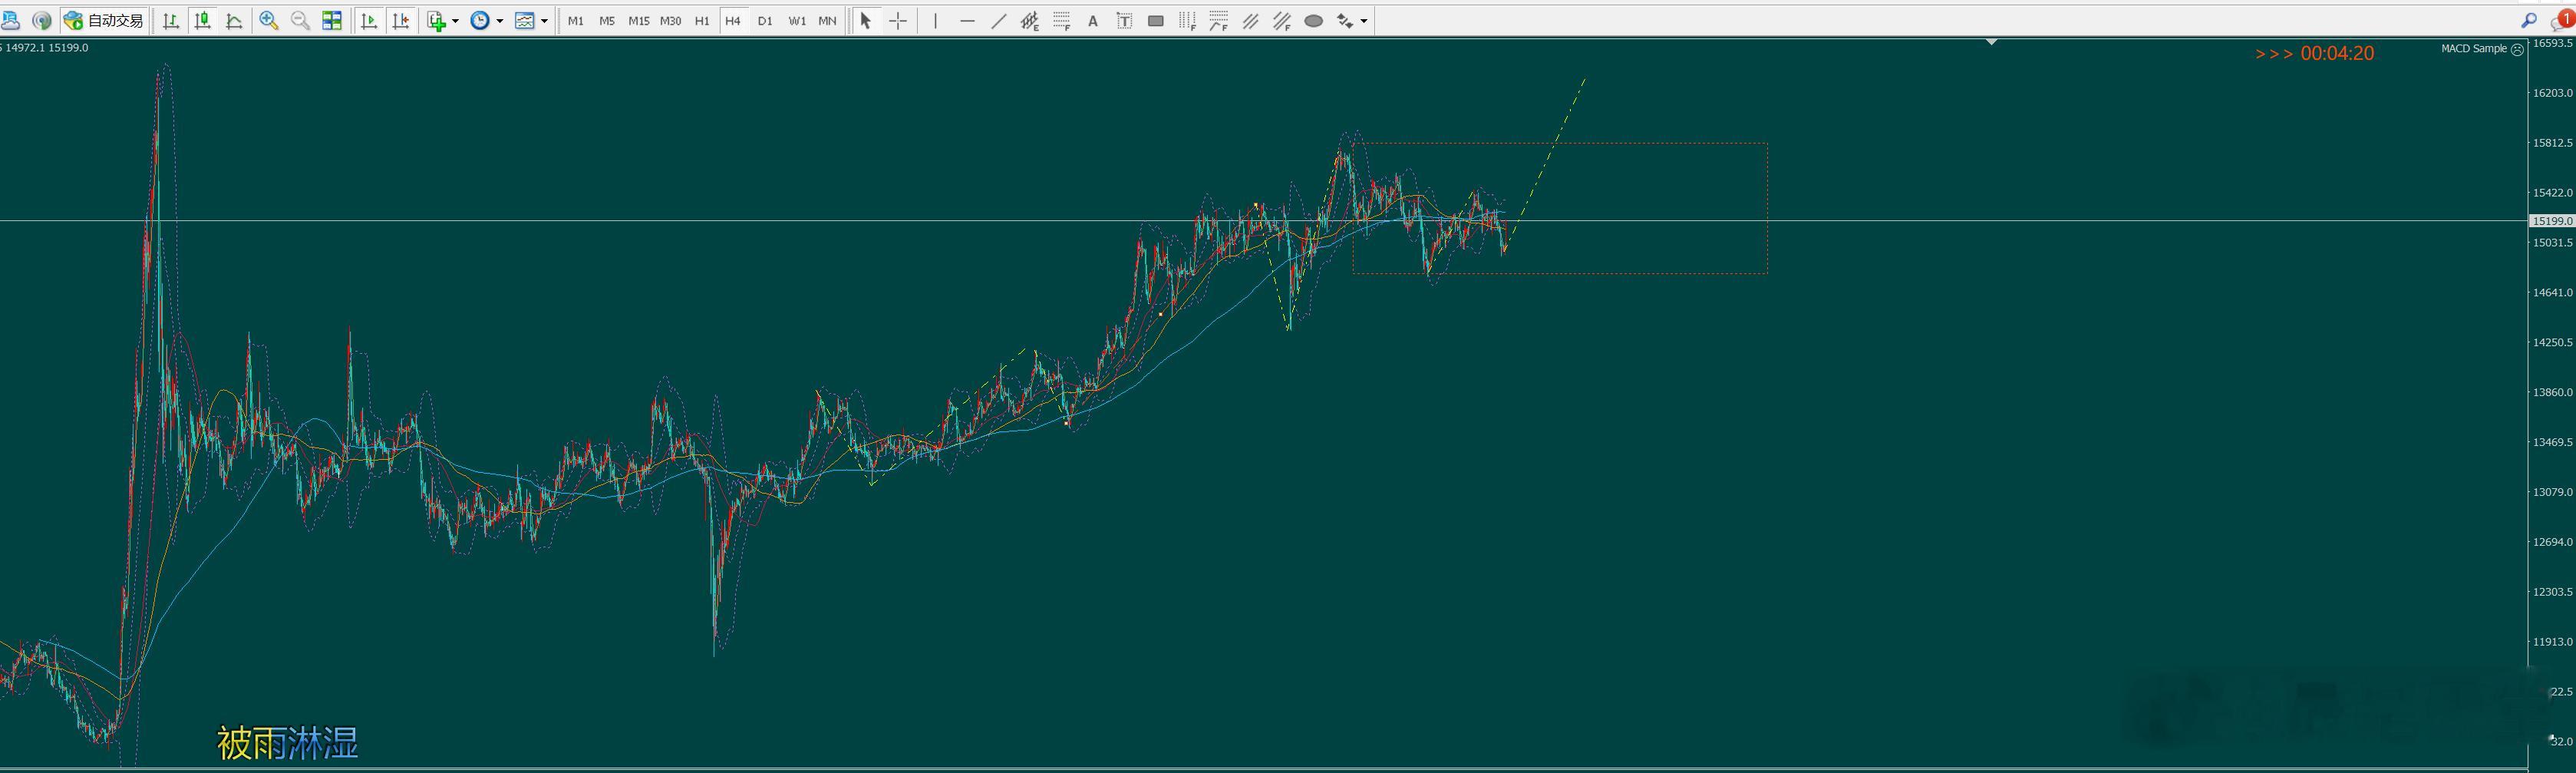
Task: Switch to the W1 weekly timeframe
Action: [x=797, y=20]
